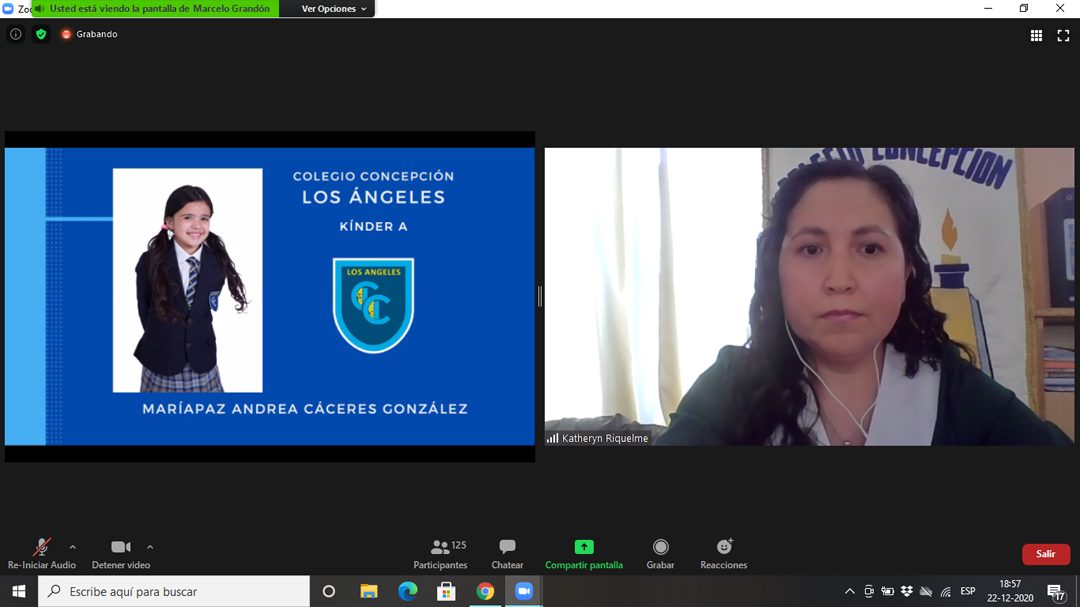Image resolution: width=1080 pixels, height=607 pixels.
Task: Click the Grabar record button
Action: pyautogui.click(x=660, y=554)
